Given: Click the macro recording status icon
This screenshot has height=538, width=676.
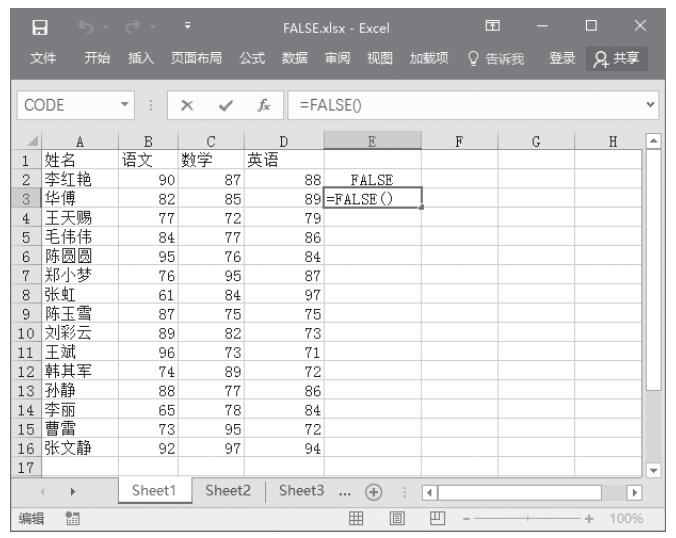Looking at the screenshot, I should (71, 519).
